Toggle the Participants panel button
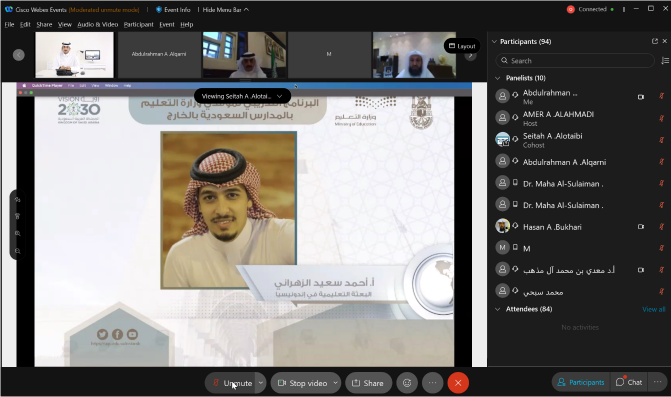Viewport: 671px width, 397px height. (x=581, y=382)
